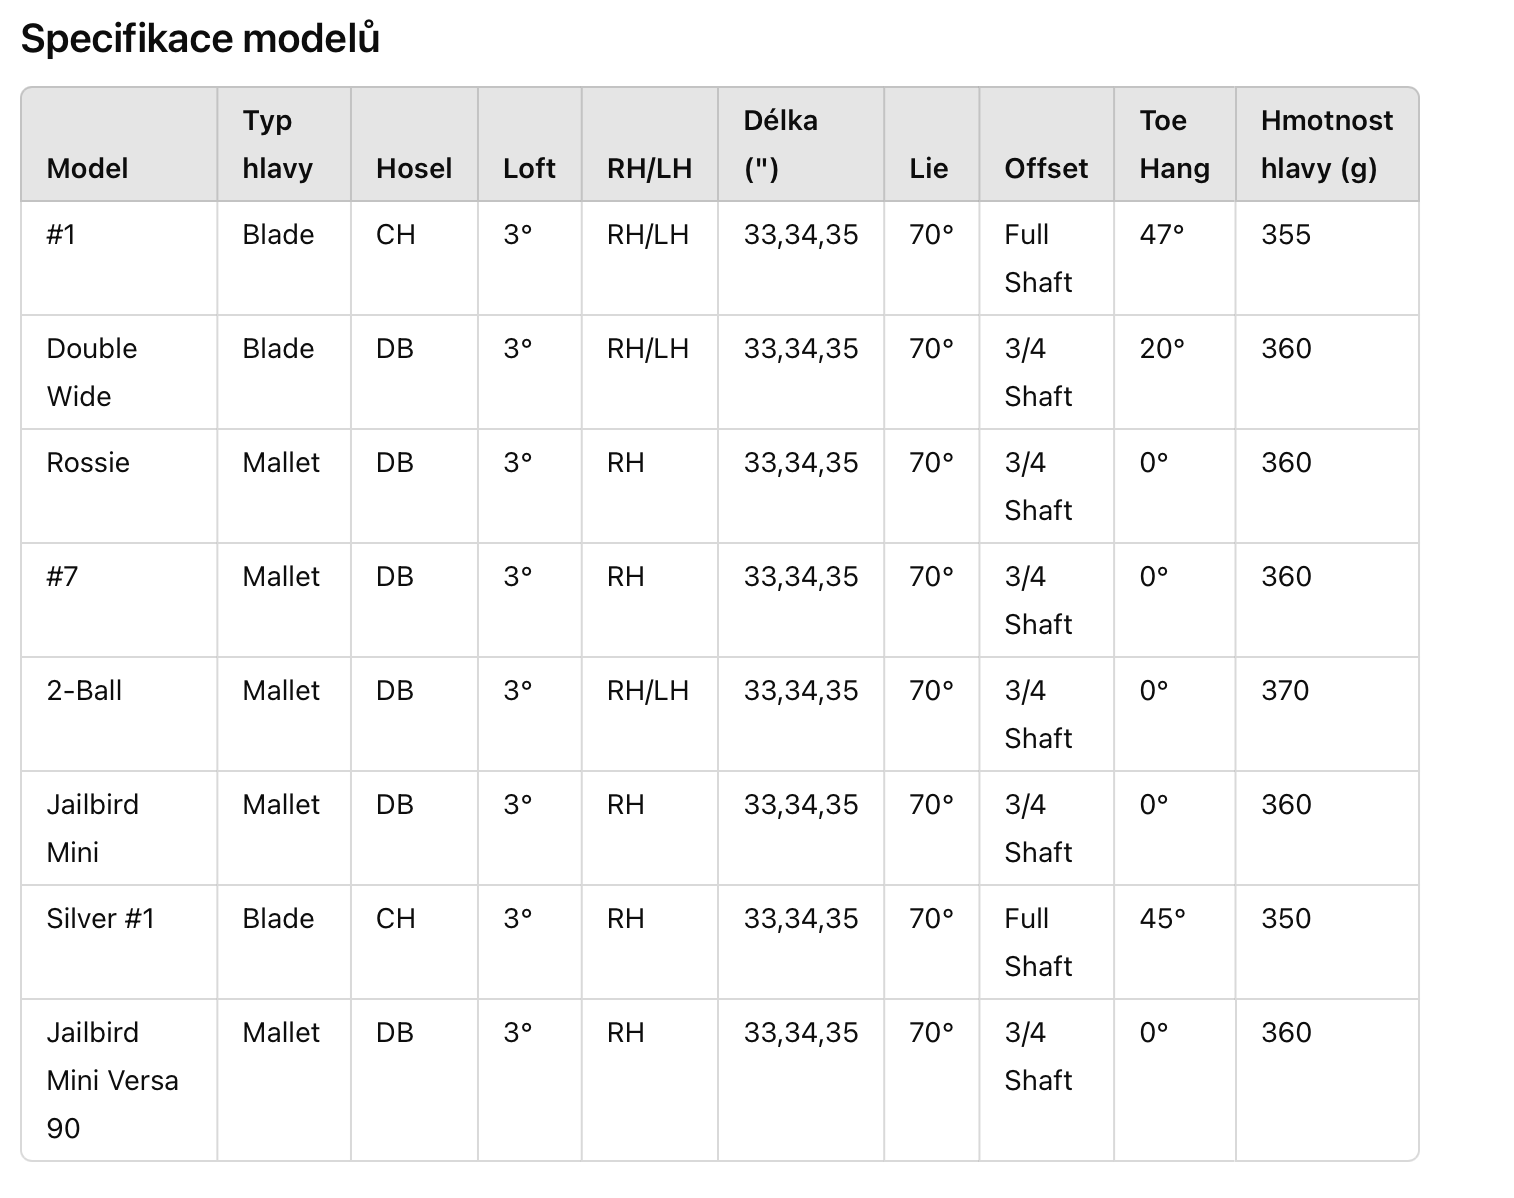
Task: Click the Specifikace modelů heading
Action: tap(200, 38)
